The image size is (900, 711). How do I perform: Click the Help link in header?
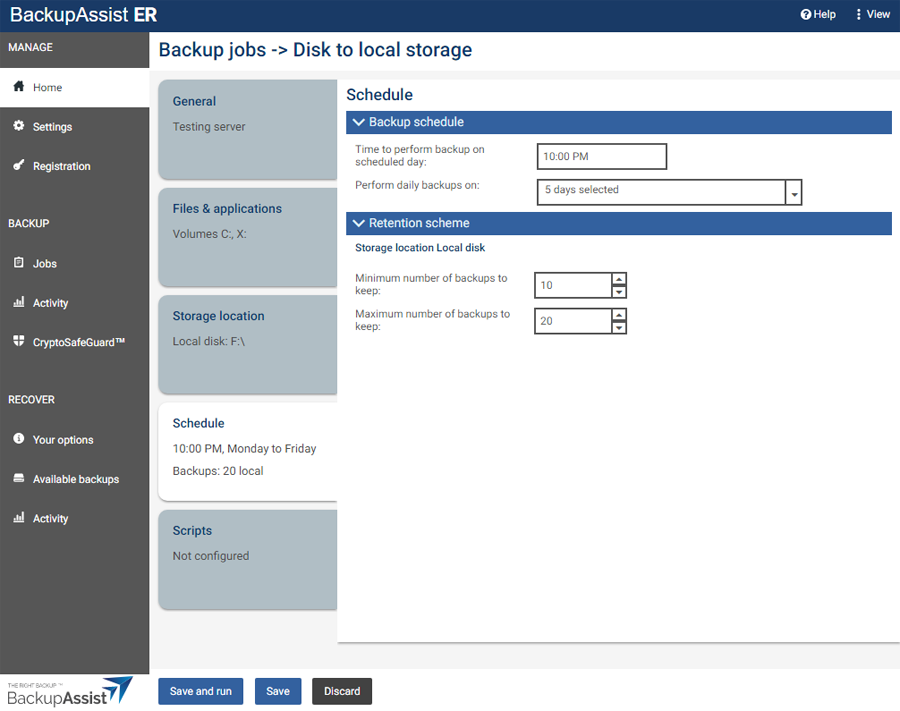(818, 15)
